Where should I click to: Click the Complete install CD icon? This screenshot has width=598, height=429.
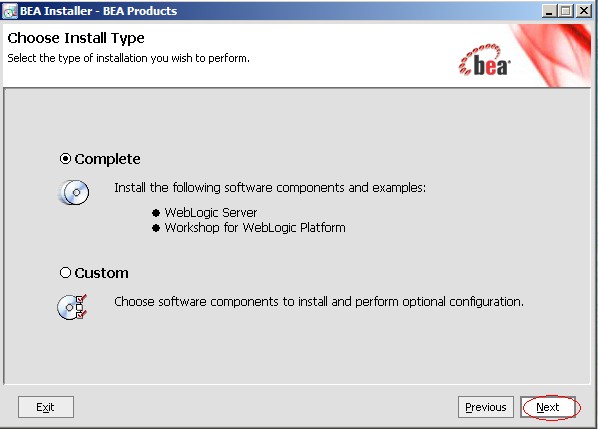coord(74,192)
